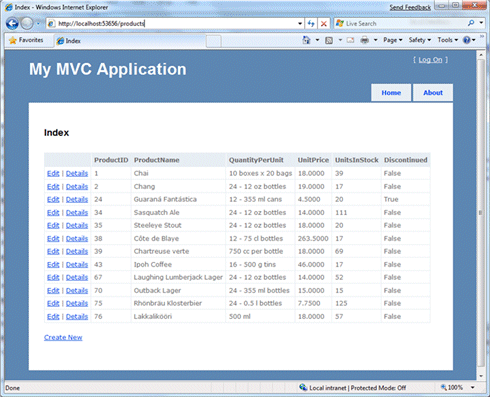Open the Create New link

pyautogui.click(x=63, y=337)
